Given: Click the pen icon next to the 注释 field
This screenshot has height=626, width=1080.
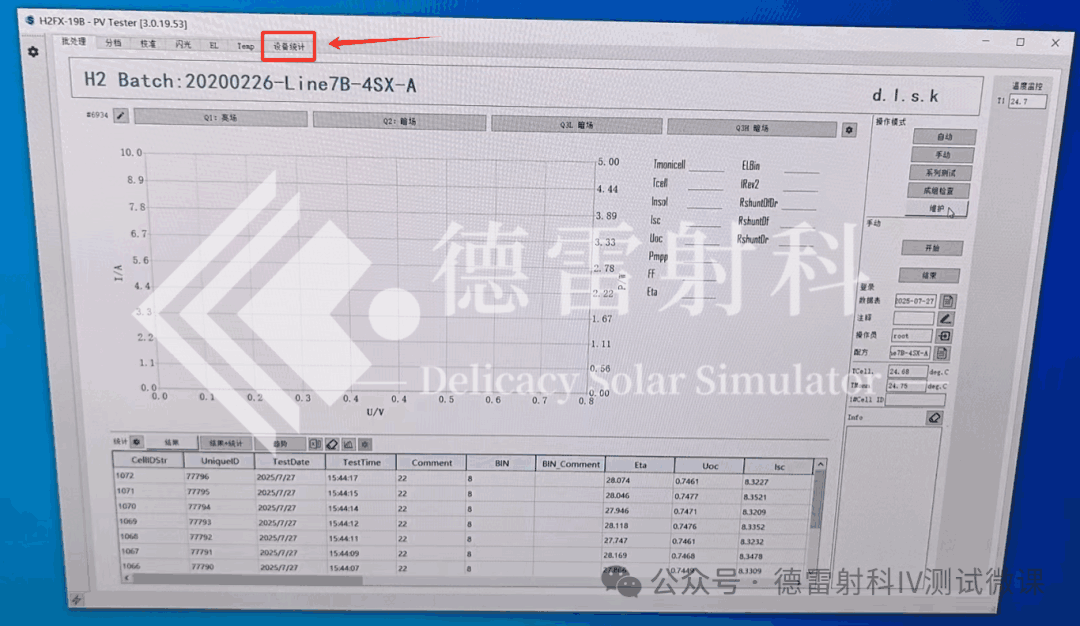Looking at the screenshot, I should coord(946,318).
